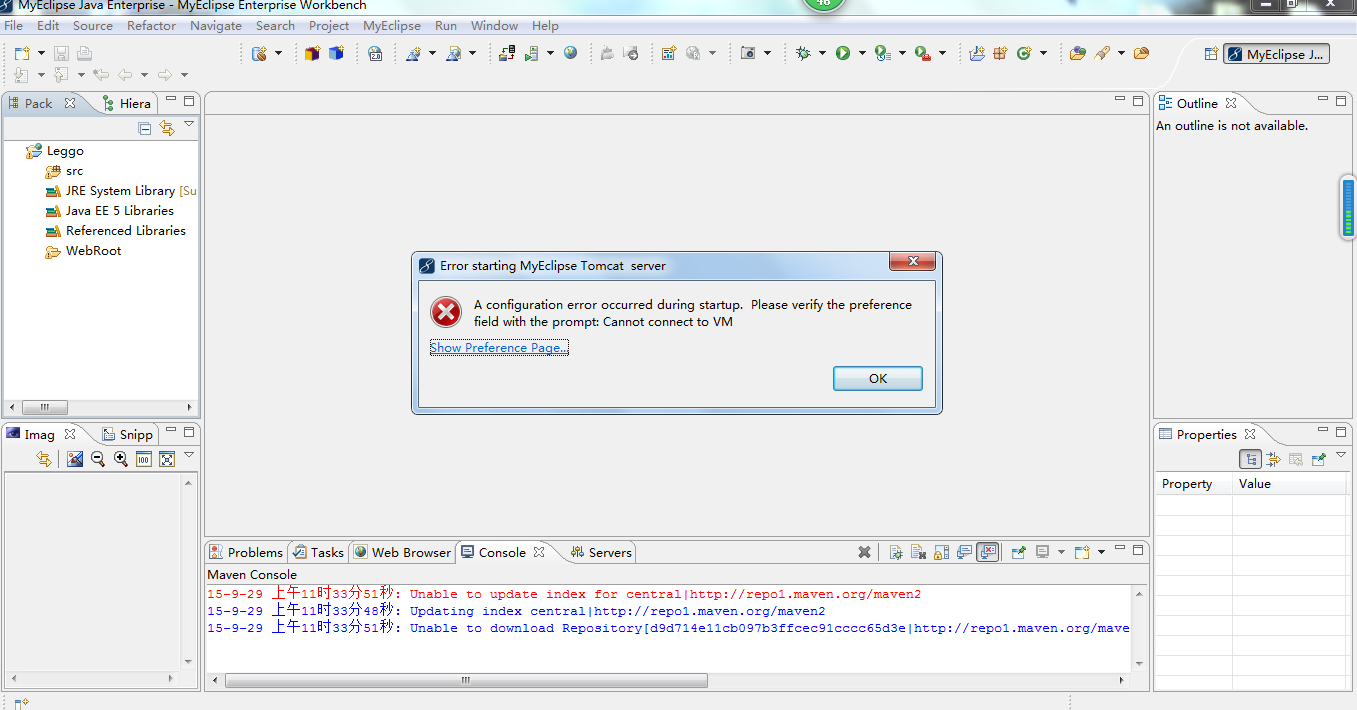This screenshot has width=1357, height=710.
Task: Switch to the Snippets tab
Action: pos(128,434)
